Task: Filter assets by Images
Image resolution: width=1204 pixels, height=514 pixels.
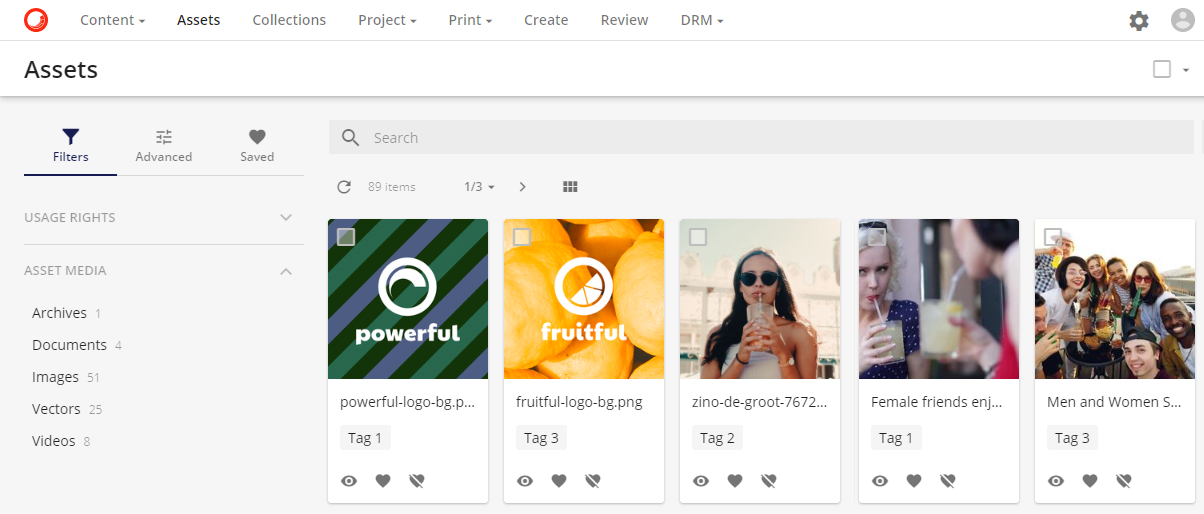Action: [x=56, y=377]
